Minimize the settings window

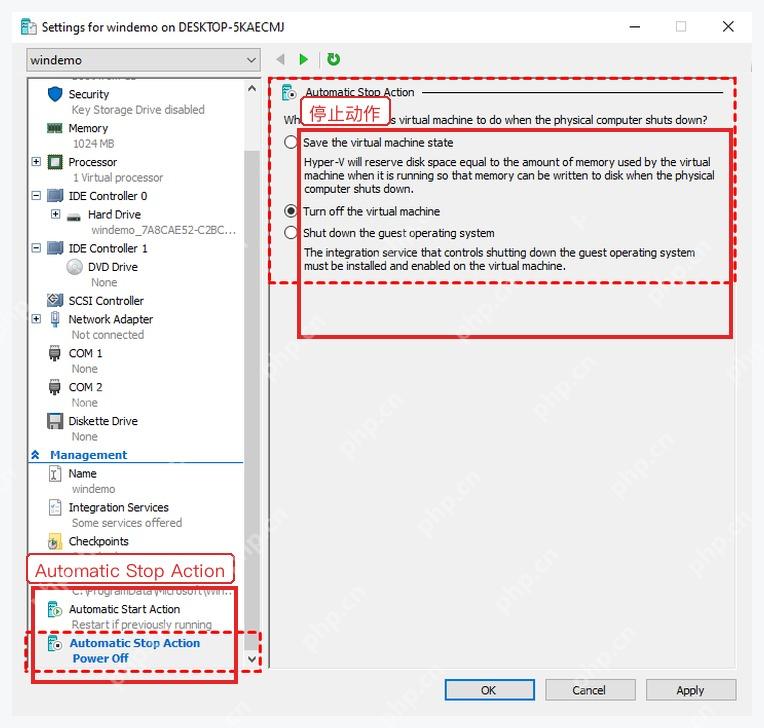pyautogui.click(x=635, y=26)
